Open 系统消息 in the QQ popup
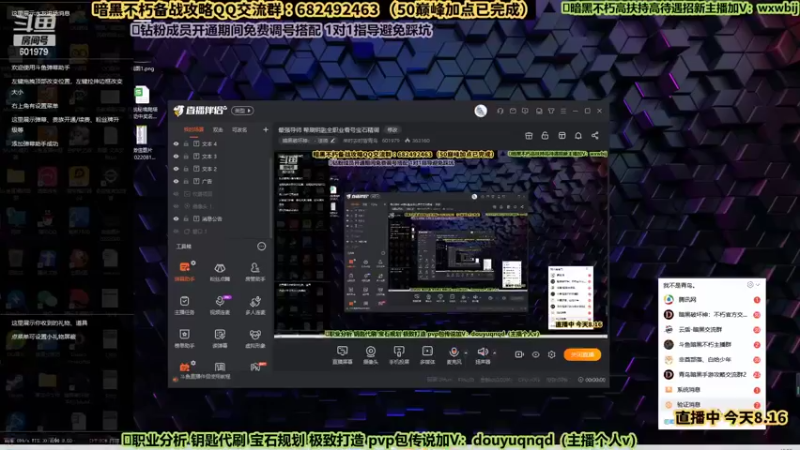Screen dimensions: 800x450 coord(712,389)
